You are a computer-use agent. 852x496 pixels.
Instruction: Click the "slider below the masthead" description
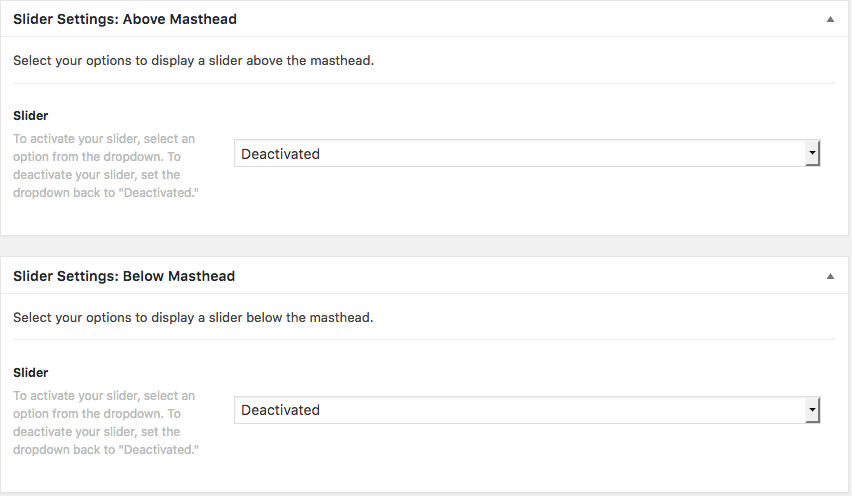click(193, 318)
